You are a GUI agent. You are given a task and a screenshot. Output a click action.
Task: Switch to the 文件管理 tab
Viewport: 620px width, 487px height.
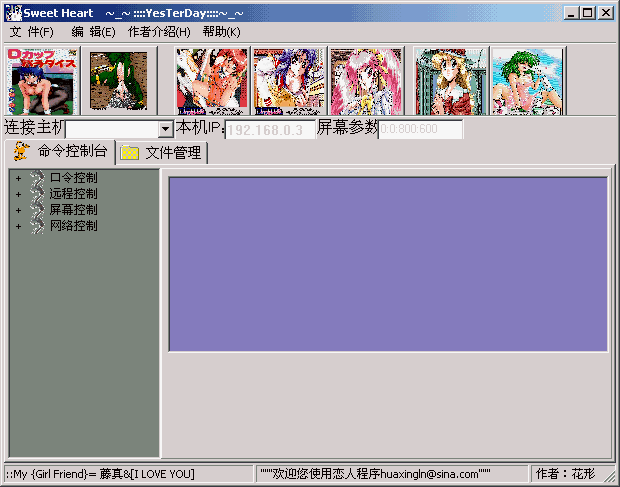[x=162, y=153]
